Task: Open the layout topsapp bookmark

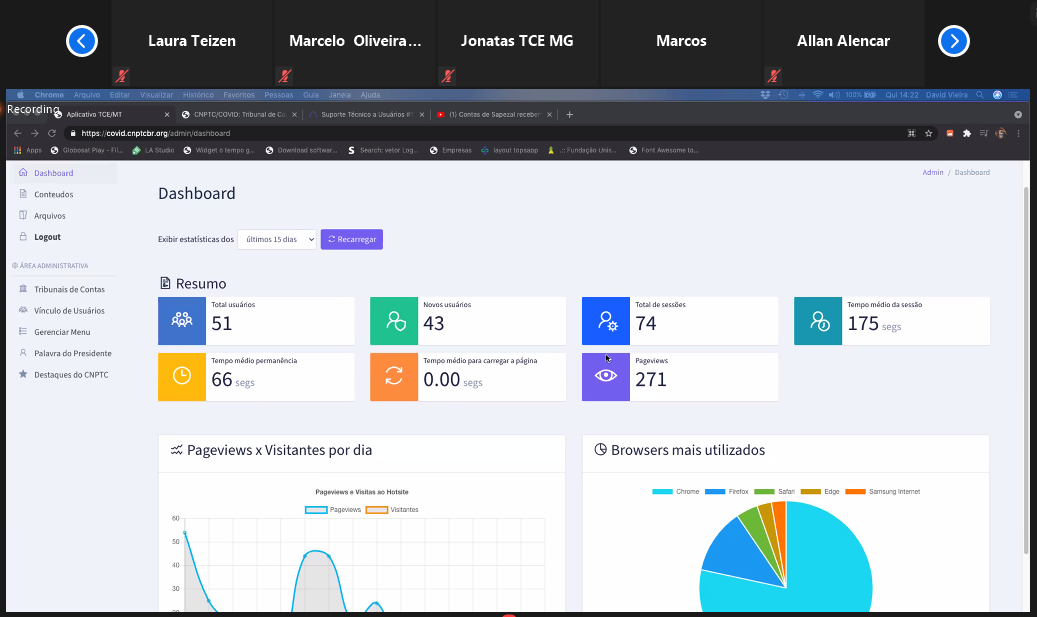Action: [509, 151]
